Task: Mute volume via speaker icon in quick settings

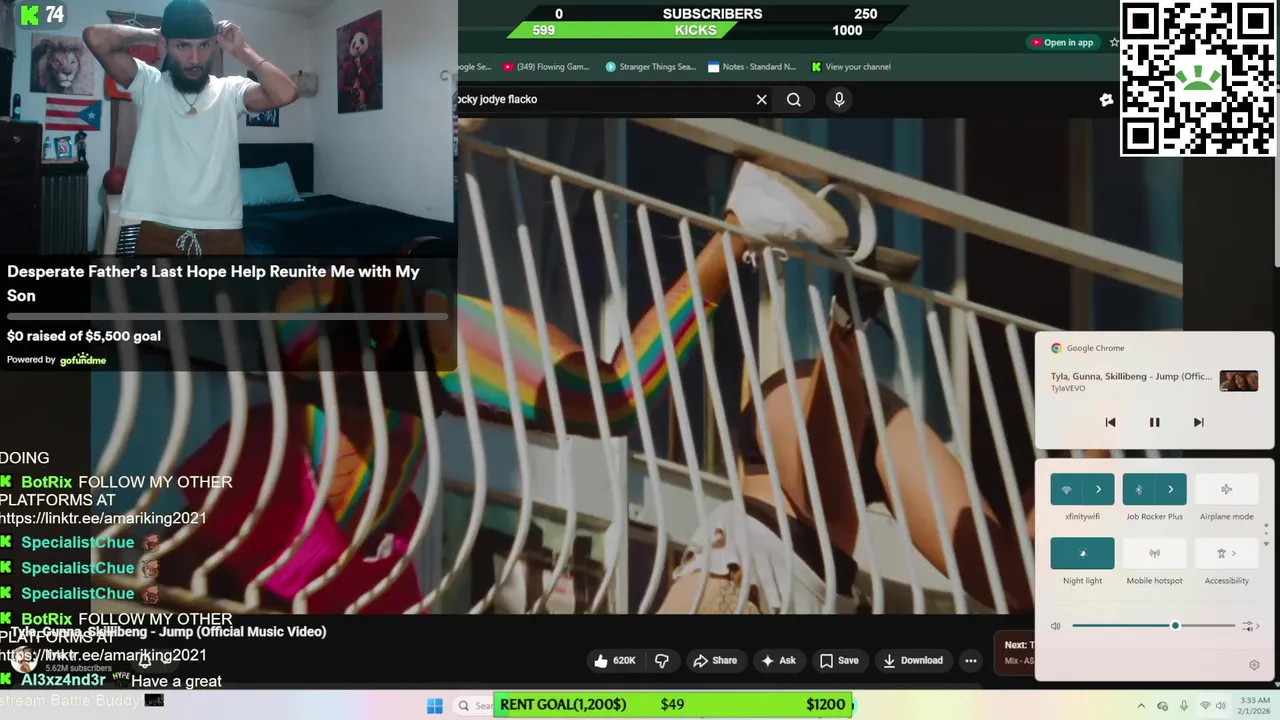Action: pyautogui.click(x=1055, y=626)
